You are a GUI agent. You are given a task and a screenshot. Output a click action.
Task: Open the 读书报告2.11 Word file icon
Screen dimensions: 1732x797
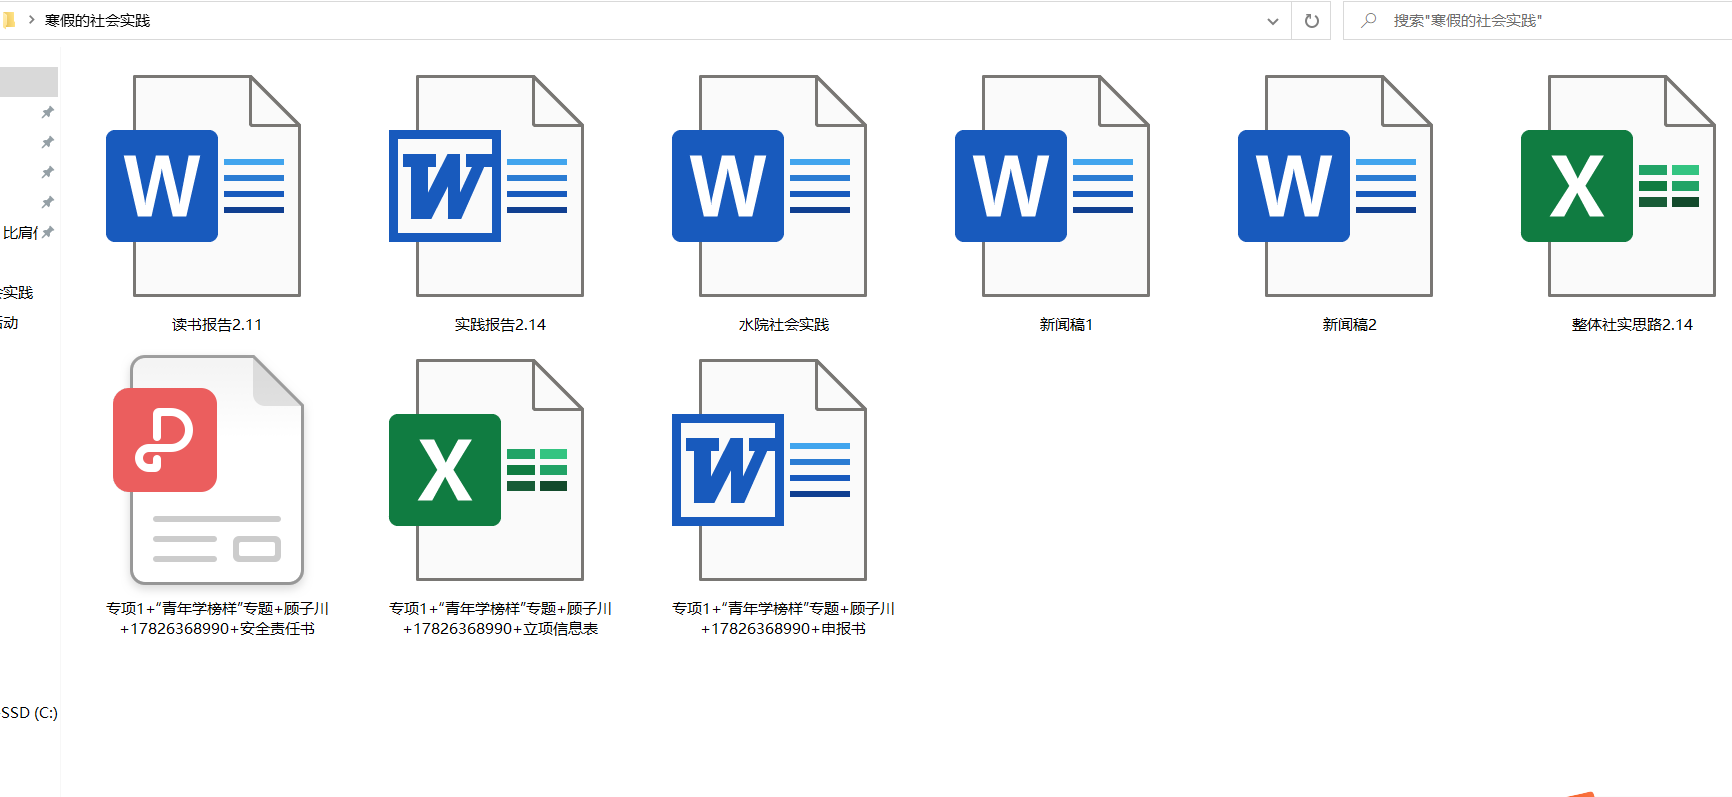coord(204,186)
